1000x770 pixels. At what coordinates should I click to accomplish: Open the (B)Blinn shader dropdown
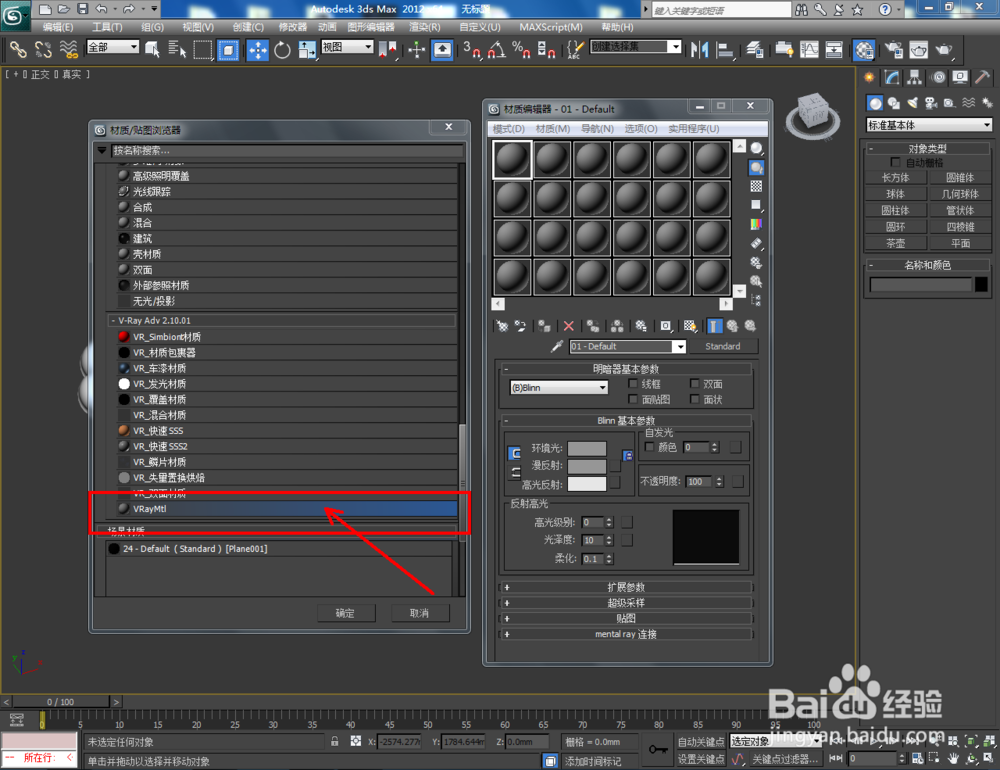click(559, 387)
